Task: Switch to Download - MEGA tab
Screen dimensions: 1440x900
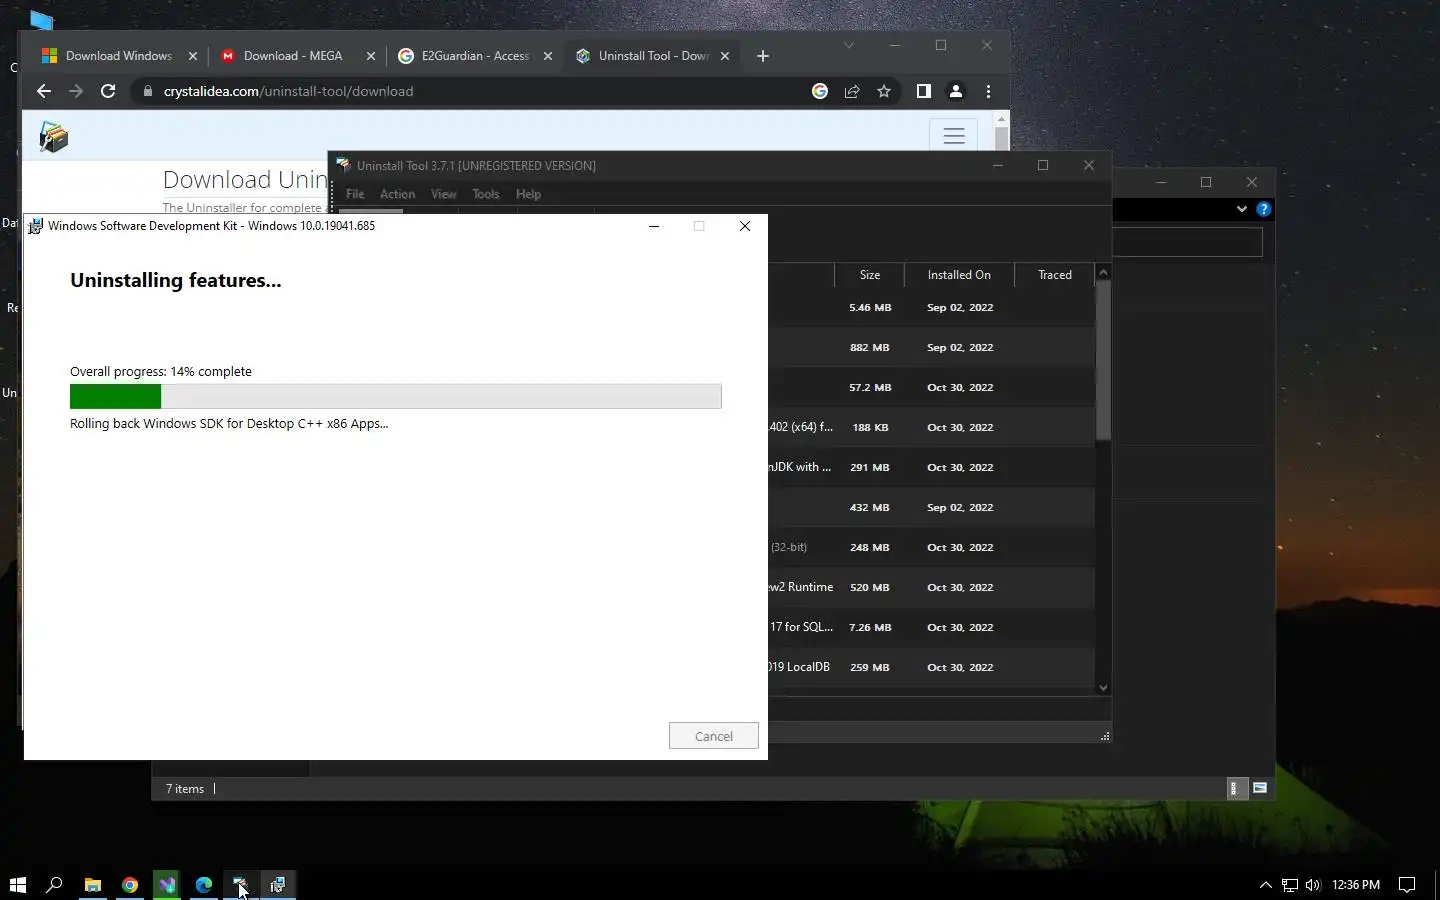Action: [x=293, y=56]
